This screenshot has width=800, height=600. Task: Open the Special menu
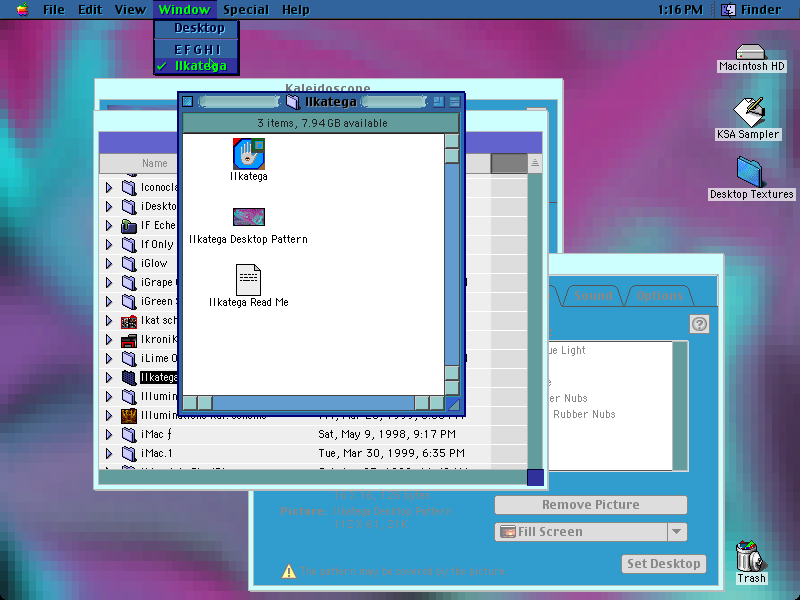pyautogui.click(x=246, y=10)
